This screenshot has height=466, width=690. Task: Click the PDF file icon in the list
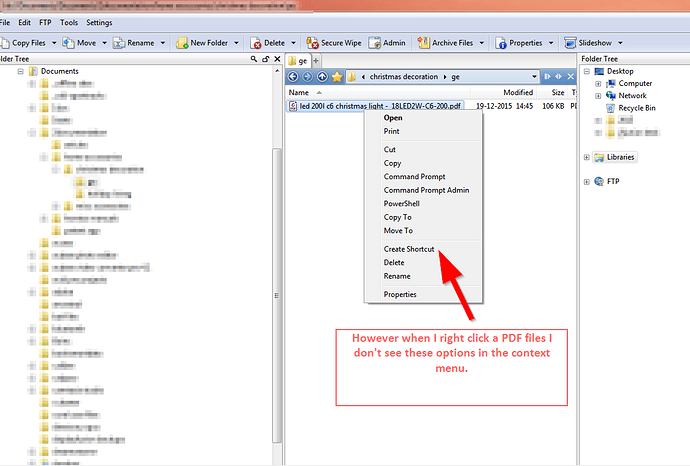pyautogui.click(x=293, y=106)
